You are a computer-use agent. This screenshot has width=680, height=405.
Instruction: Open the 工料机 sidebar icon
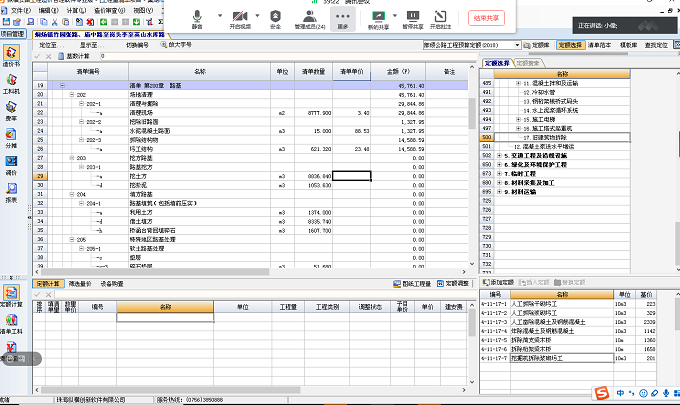click(x=11, y=84)
